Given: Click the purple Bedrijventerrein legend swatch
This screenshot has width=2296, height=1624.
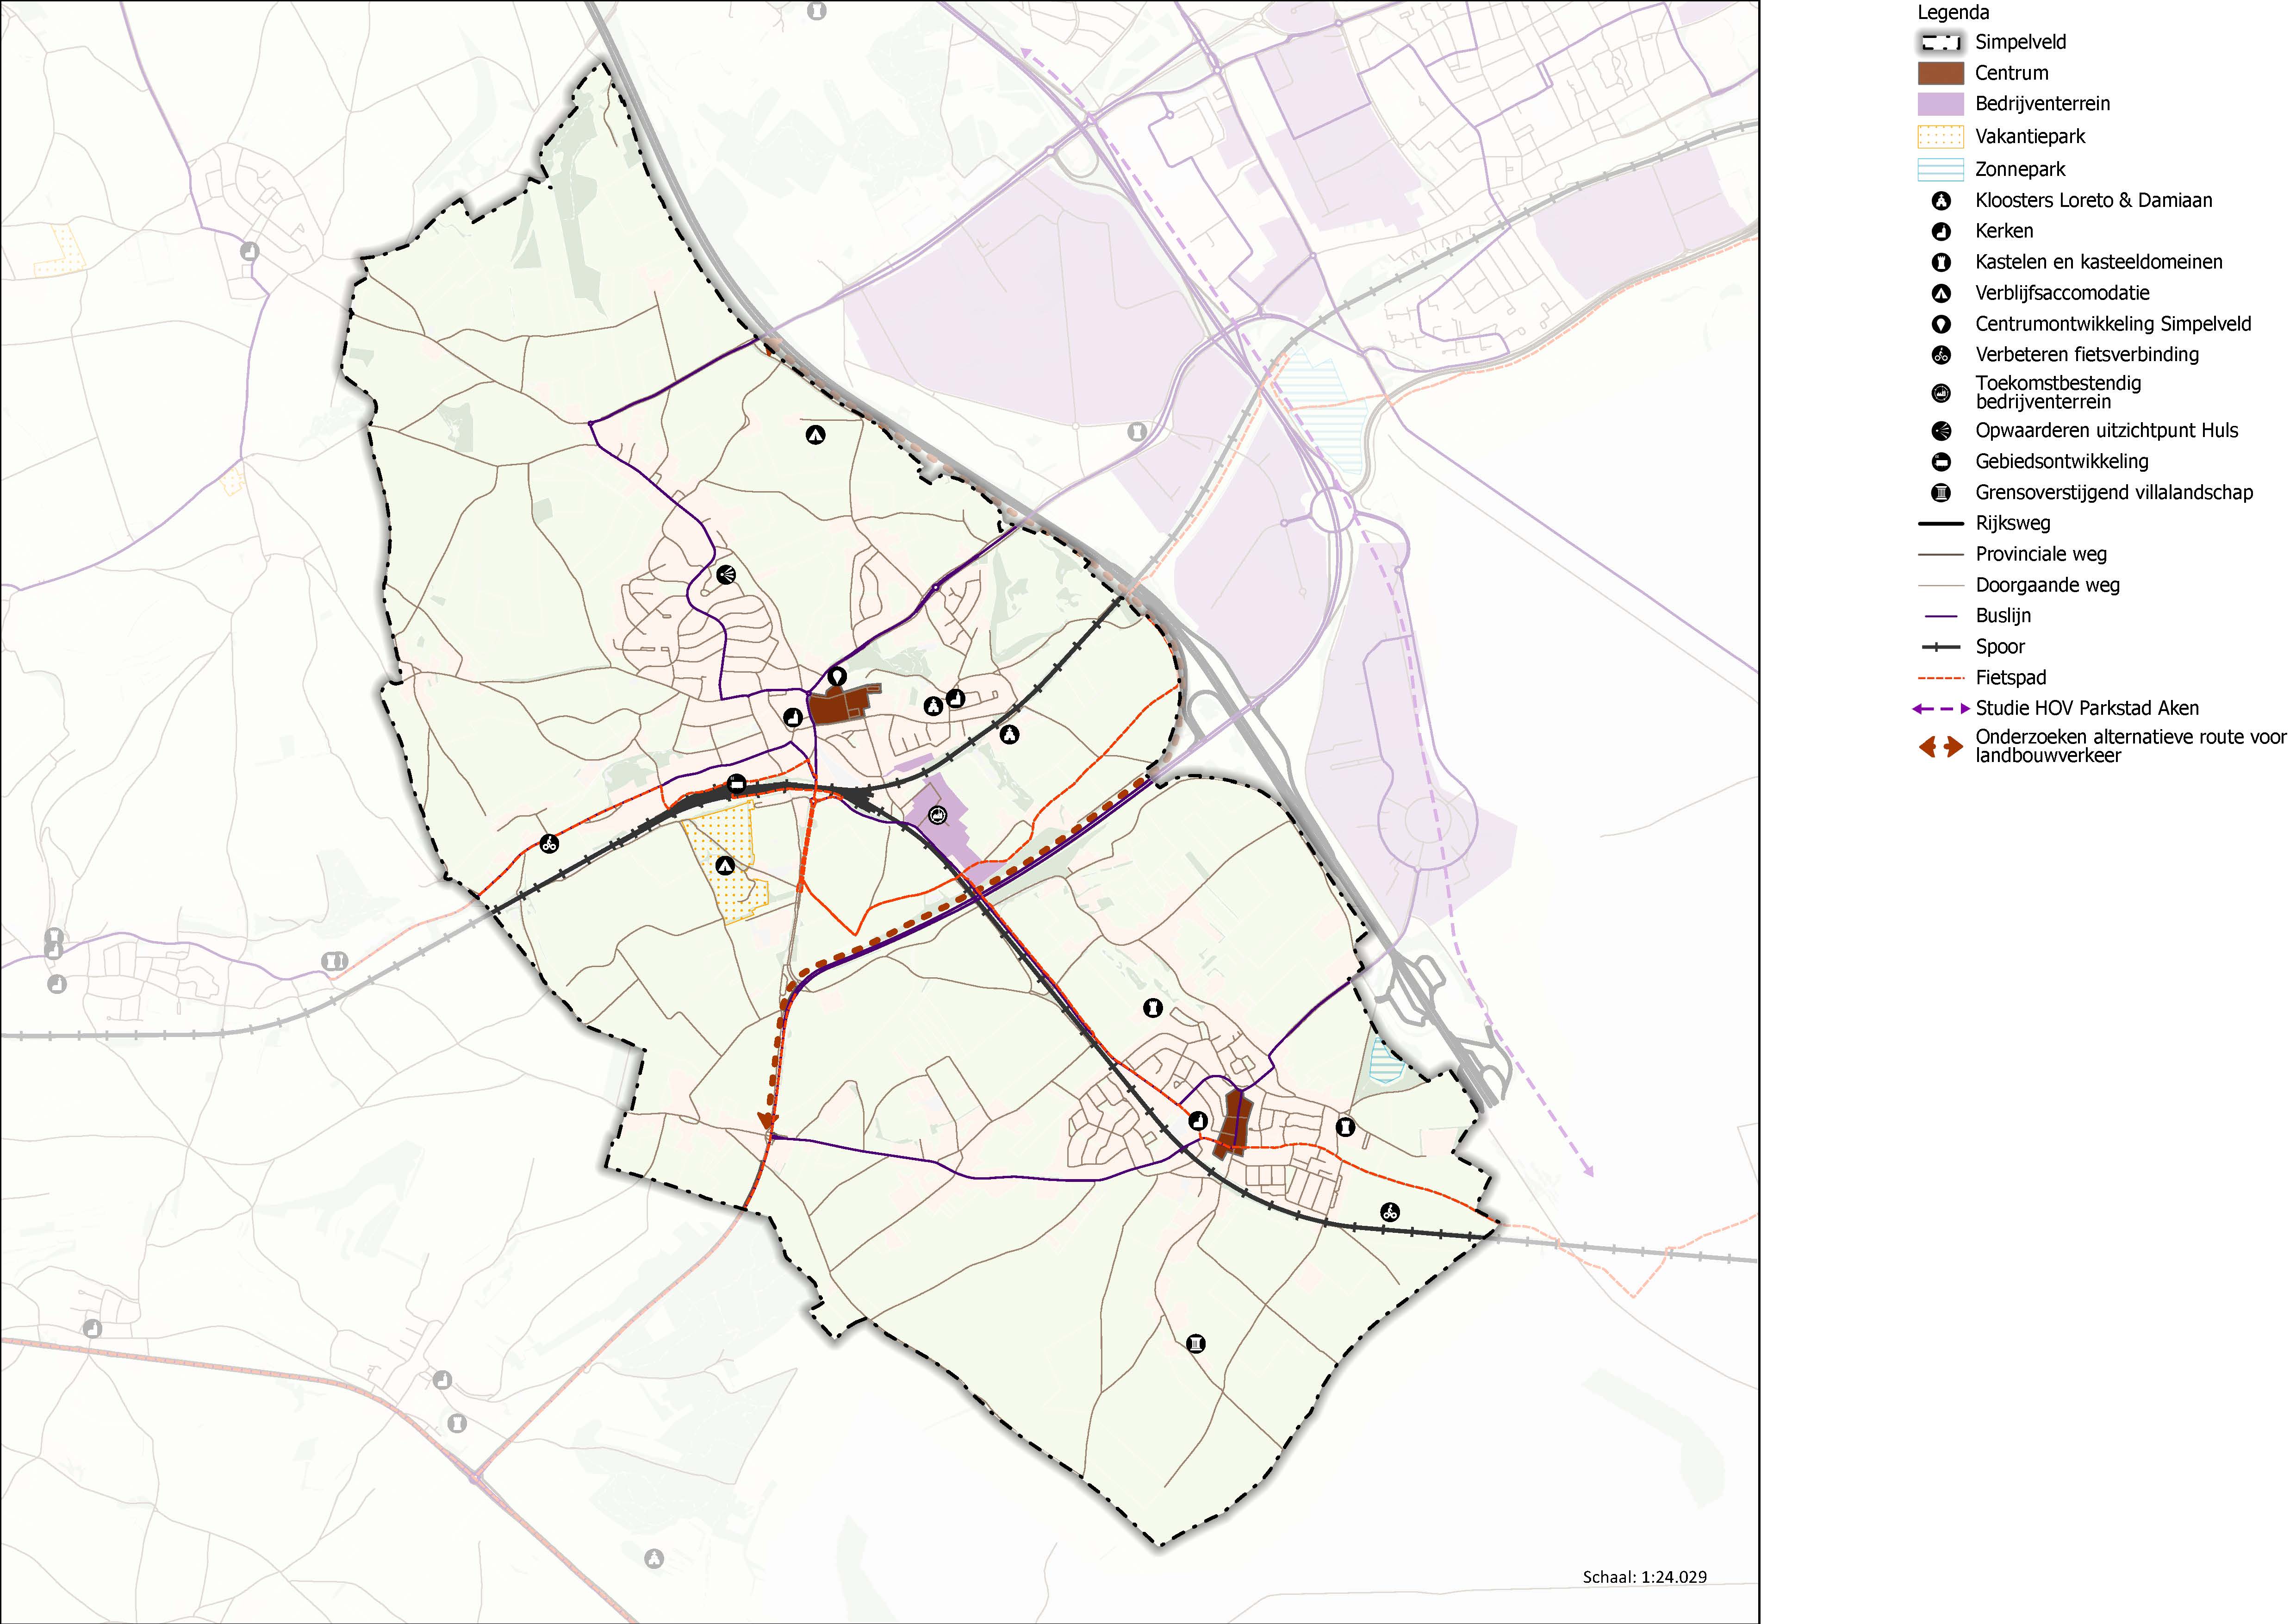Looking at the screenshot, I should tap(1941, 104).
